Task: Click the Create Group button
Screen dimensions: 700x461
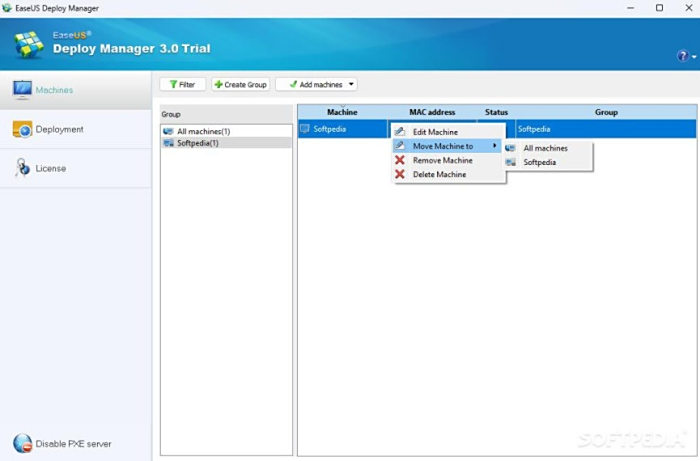Action: [240, 85]
